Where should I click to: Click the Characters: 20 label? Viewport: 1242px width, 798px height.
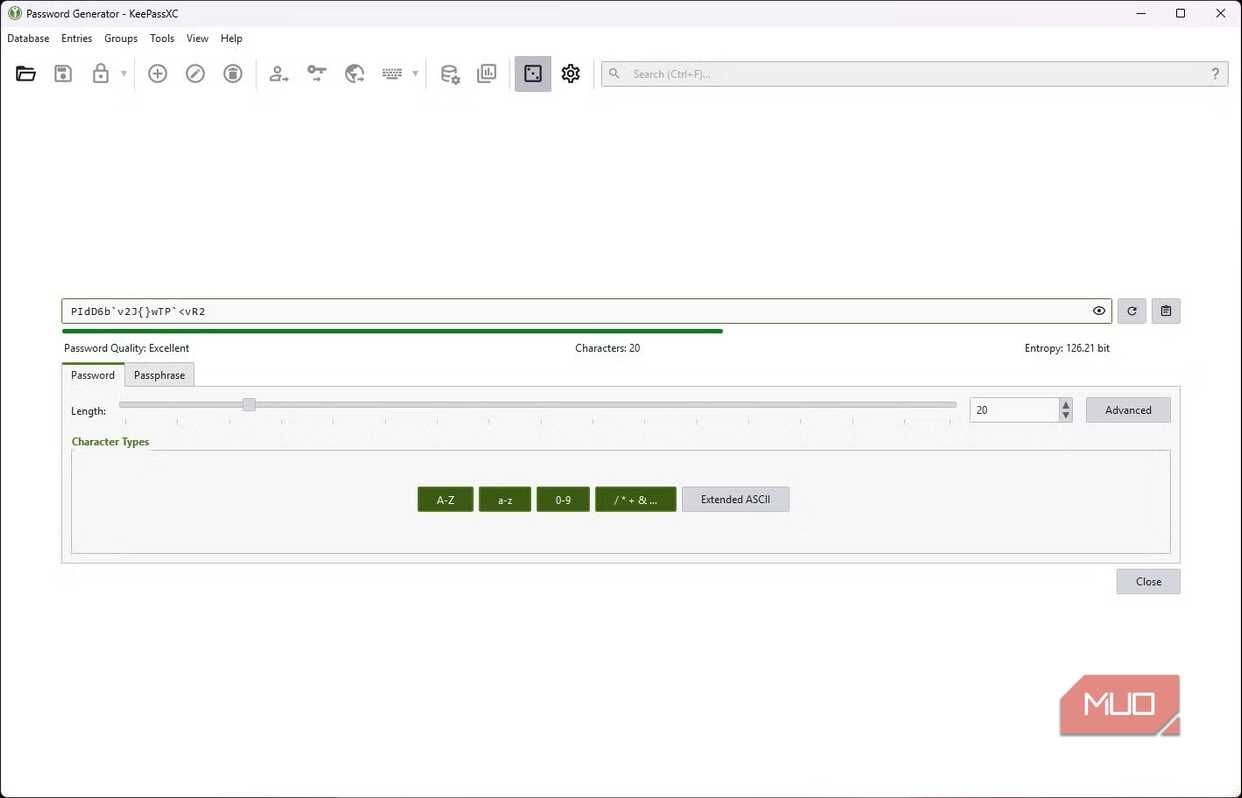coord(608,348)
